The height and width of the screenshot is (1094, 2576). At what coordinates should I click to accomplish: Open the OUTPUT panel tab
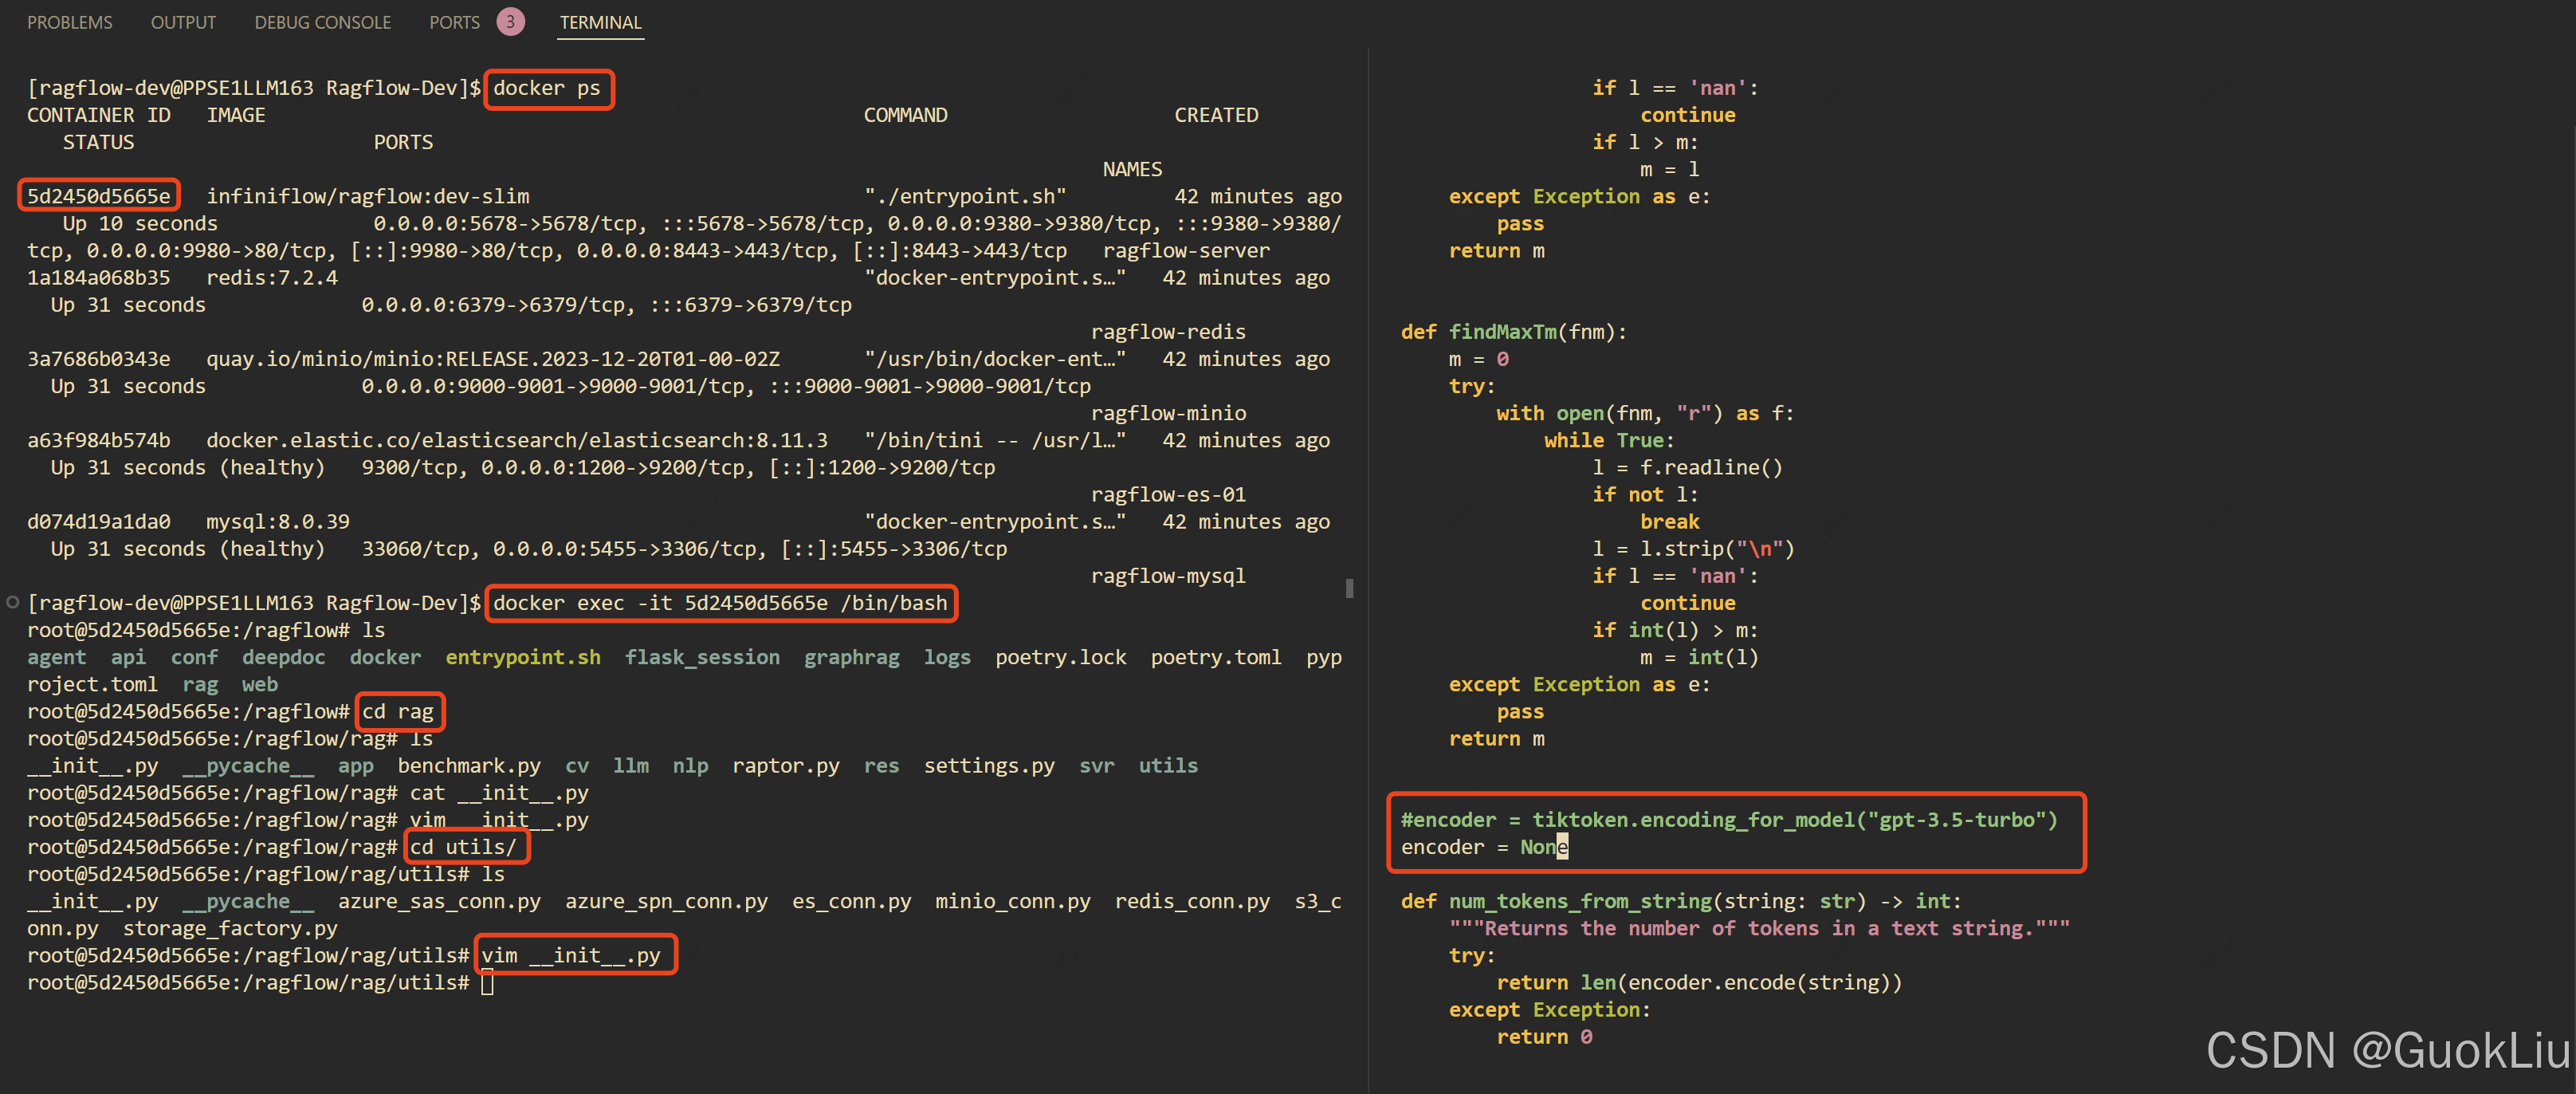pos(183,22)
